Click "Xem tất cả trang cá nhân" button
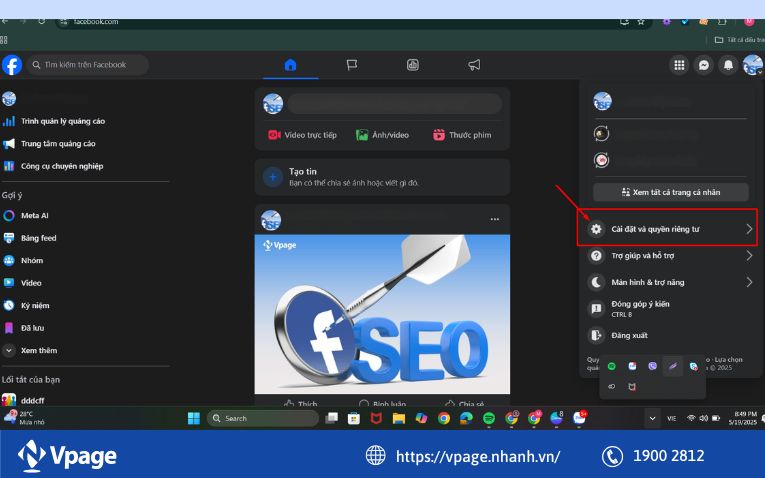 coord(671,192)
